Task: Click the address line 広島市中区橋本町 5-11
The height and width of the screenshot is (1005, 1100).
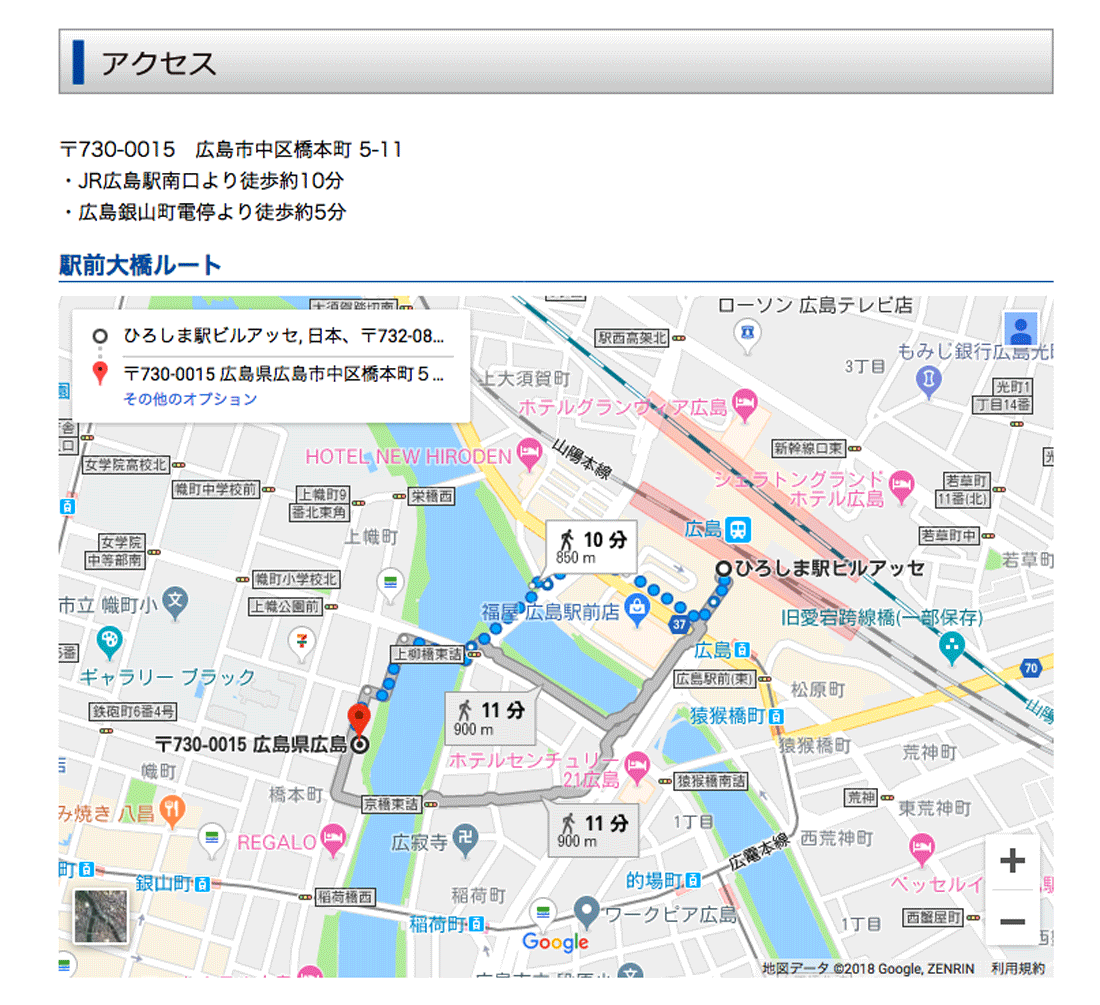Action: tap(298, 149)
